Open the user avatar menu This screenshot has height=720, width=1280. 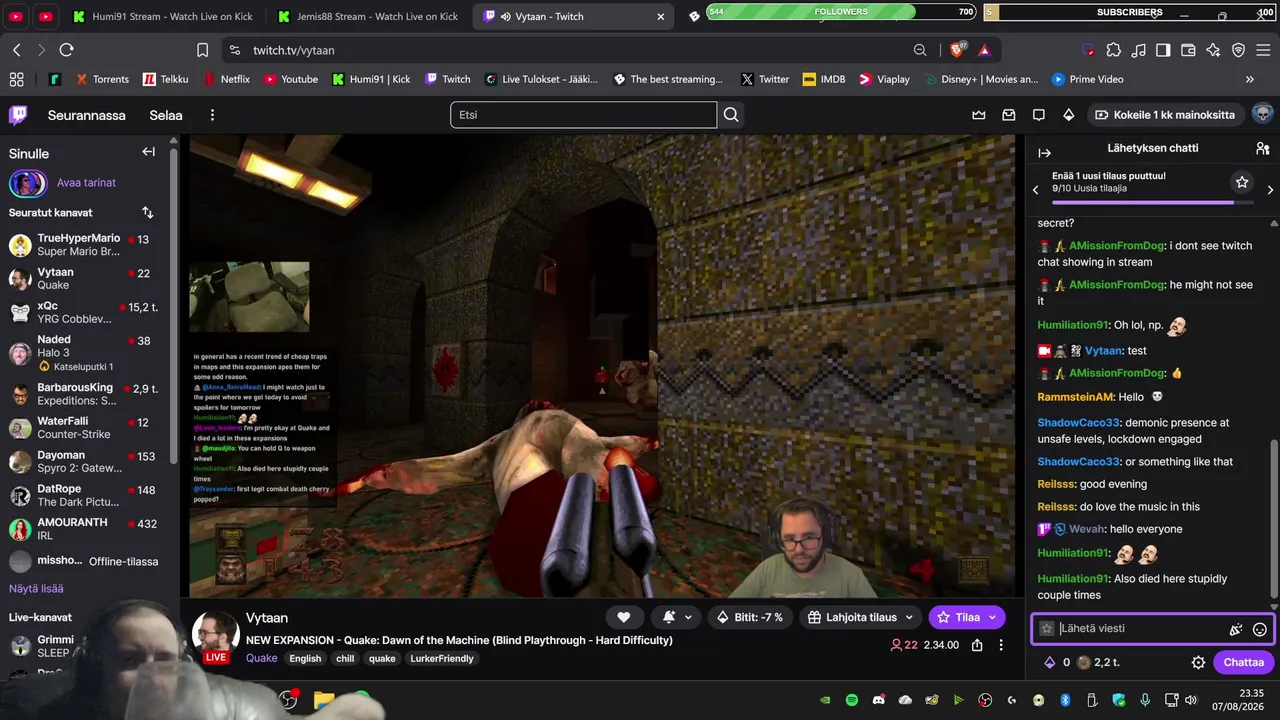1262,114
